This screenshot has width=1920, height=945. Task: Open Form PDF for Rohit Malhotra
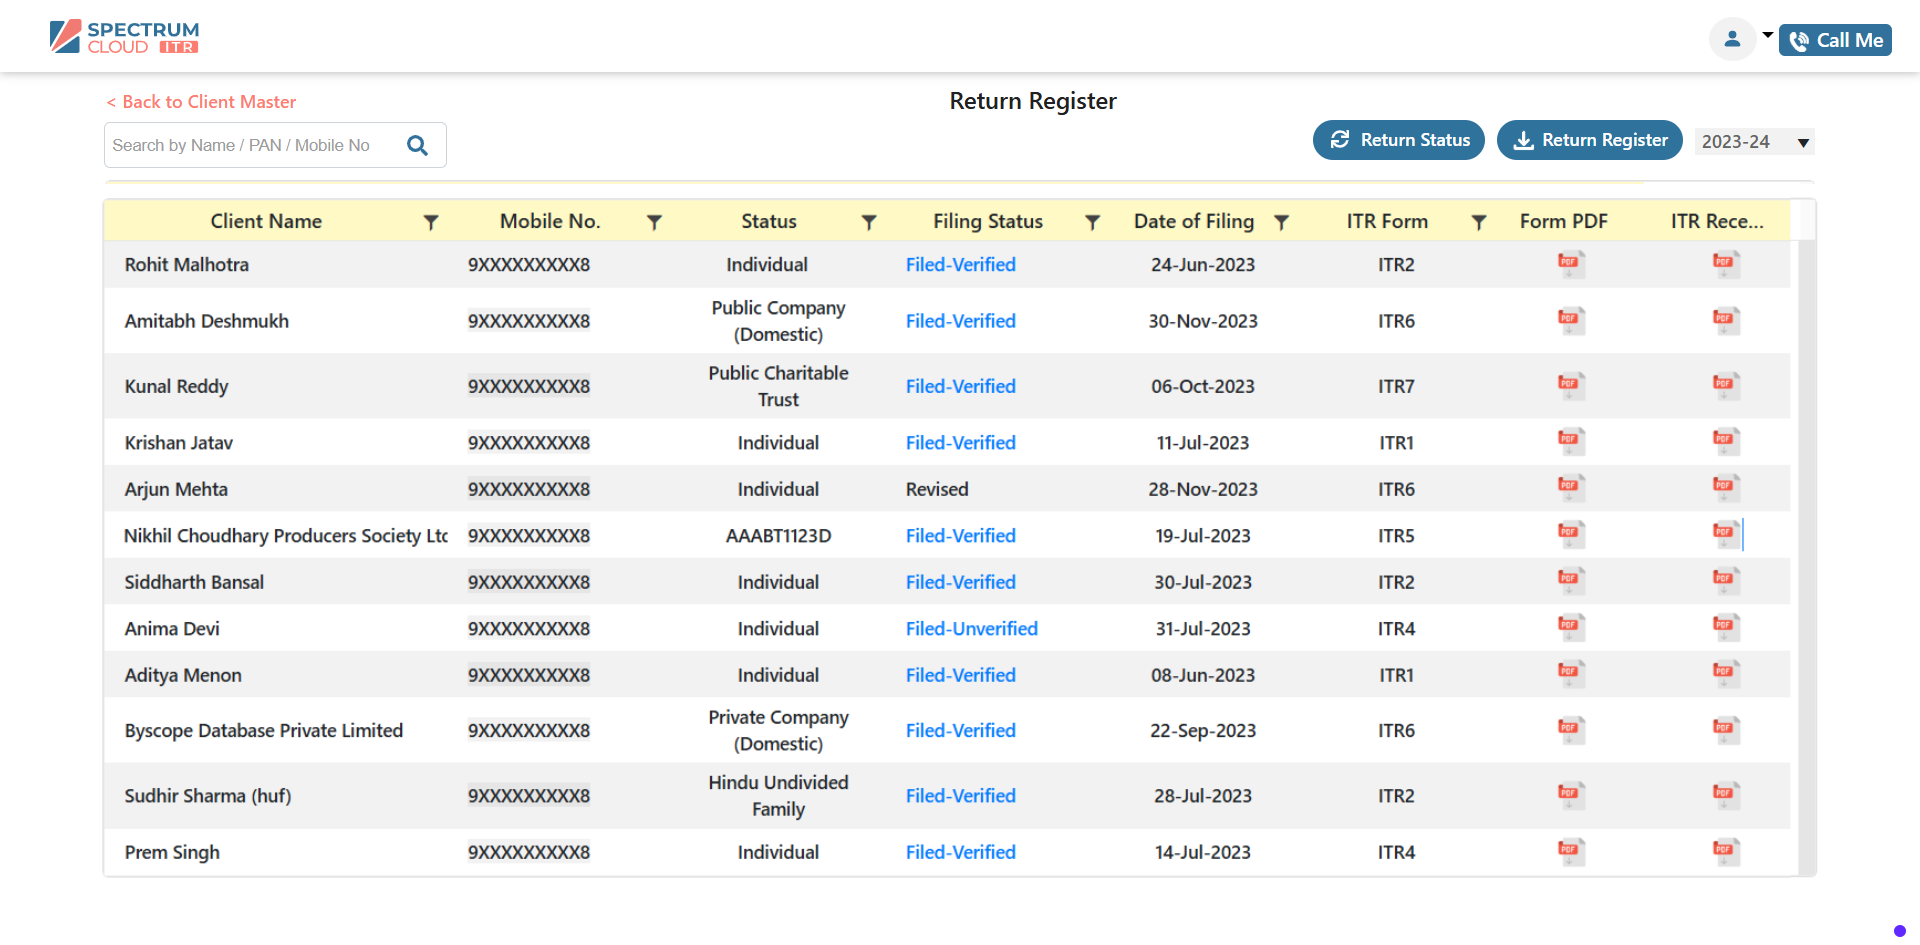click(1570, 264)
